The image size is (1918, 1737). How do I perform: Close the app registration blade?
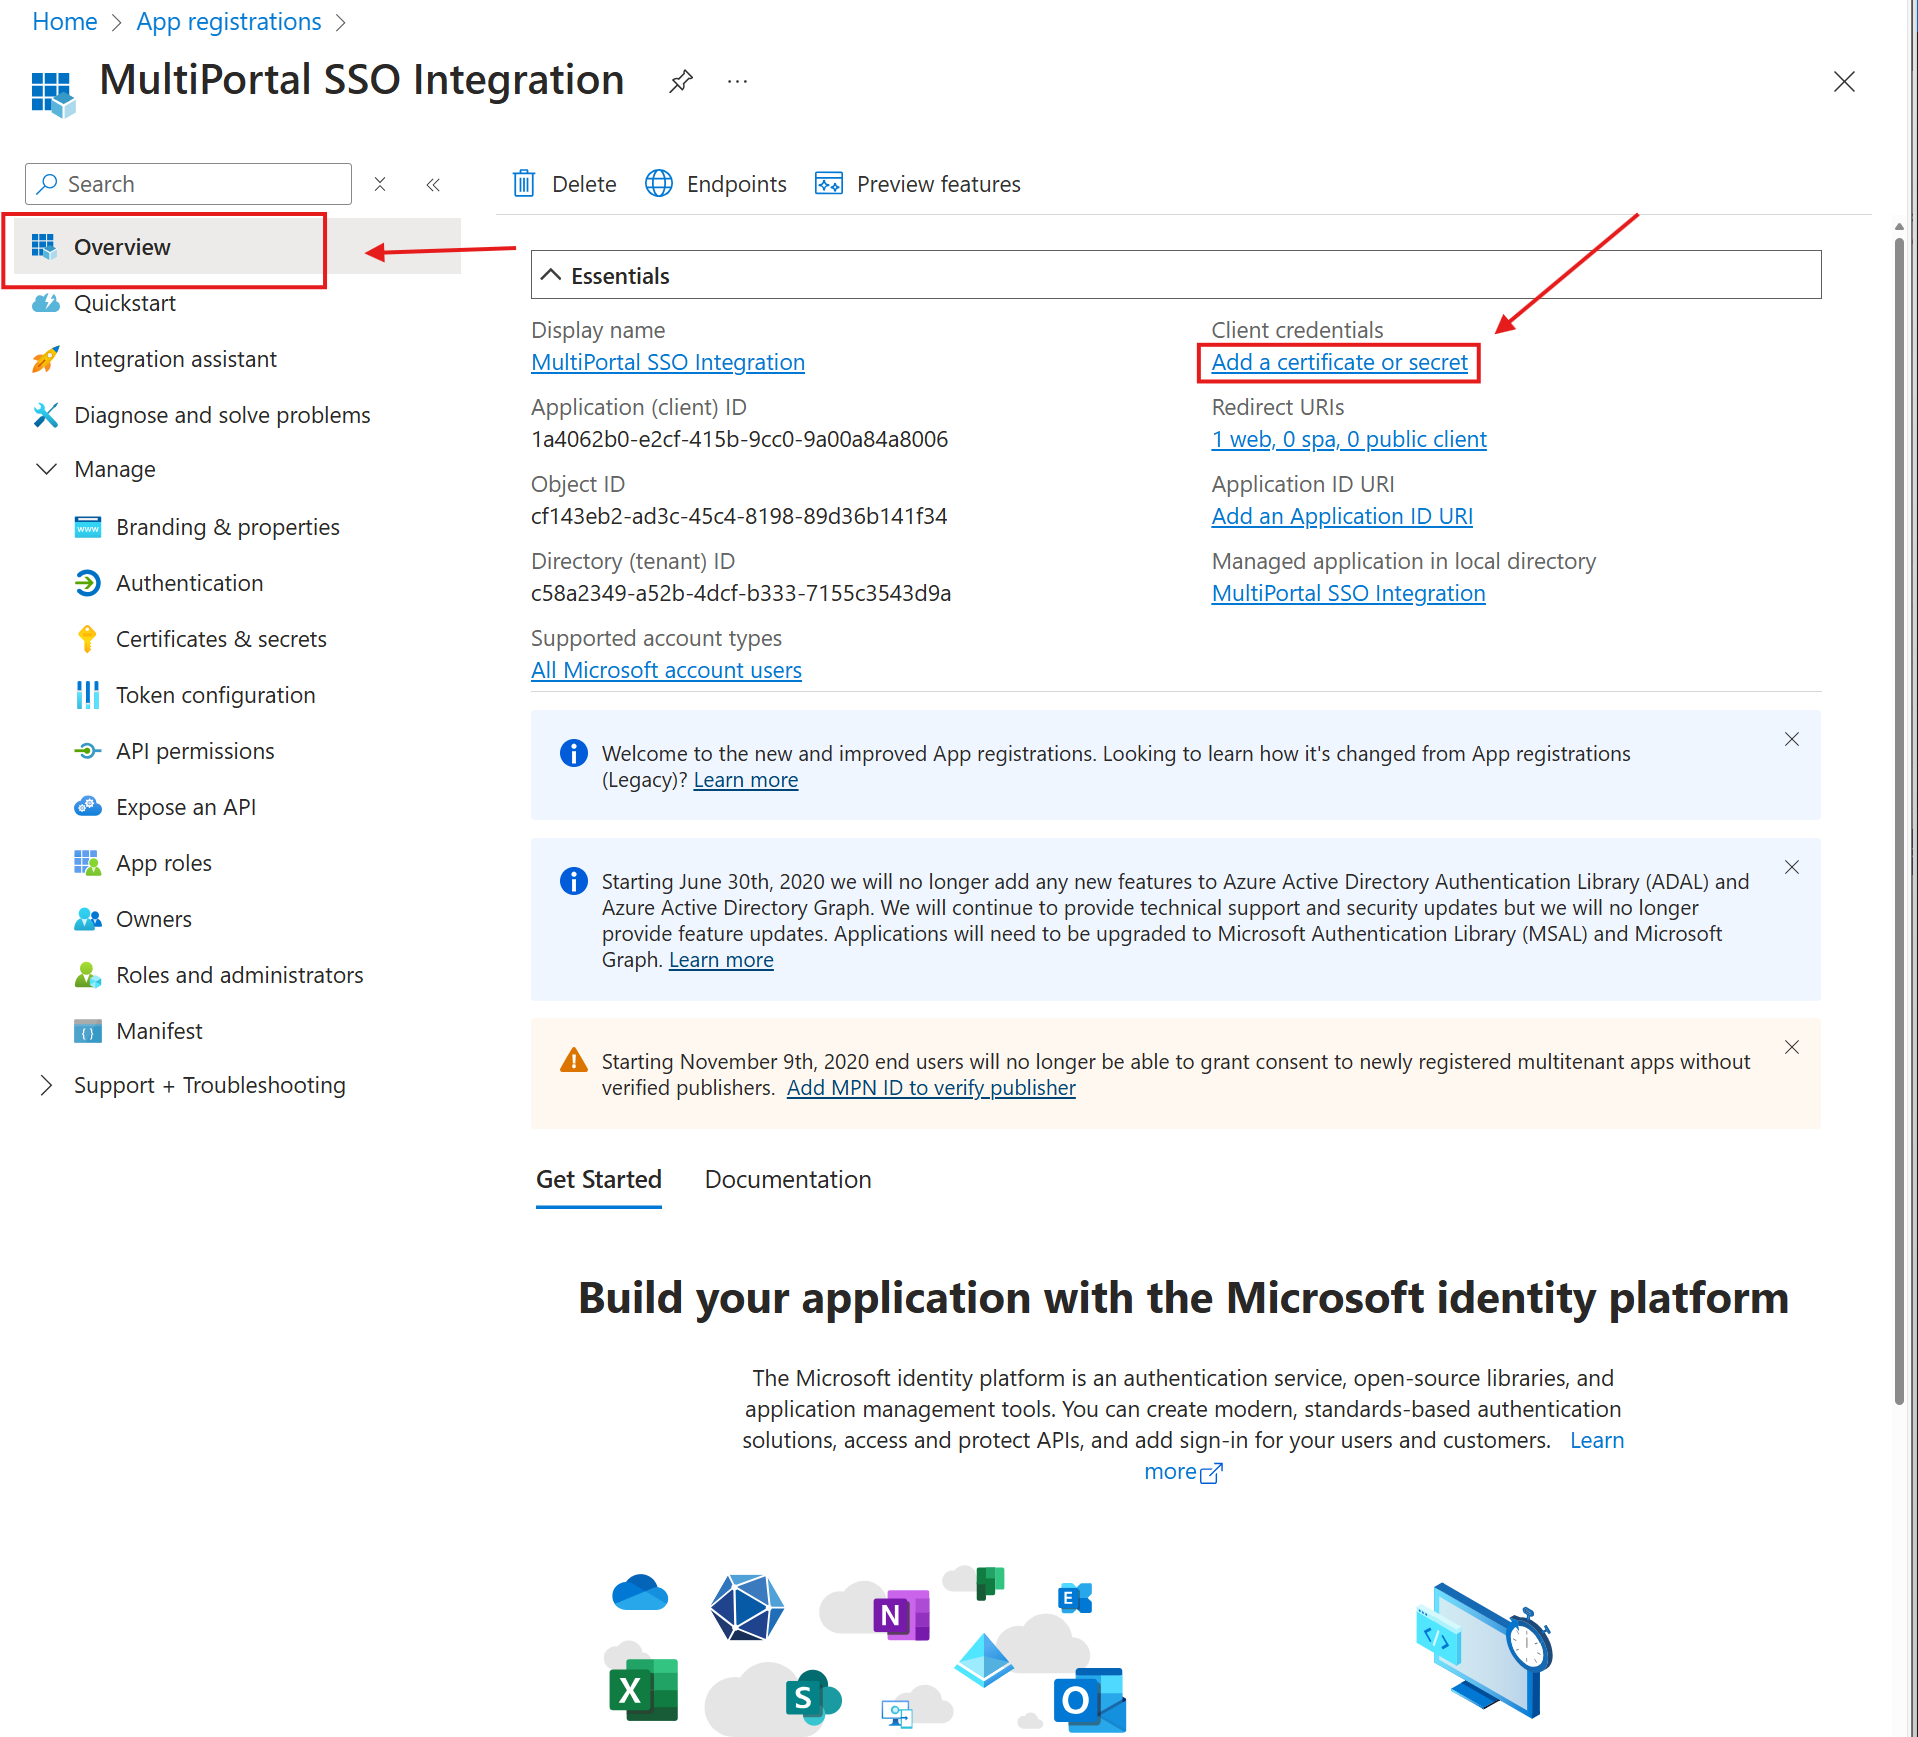(1844, 81)
